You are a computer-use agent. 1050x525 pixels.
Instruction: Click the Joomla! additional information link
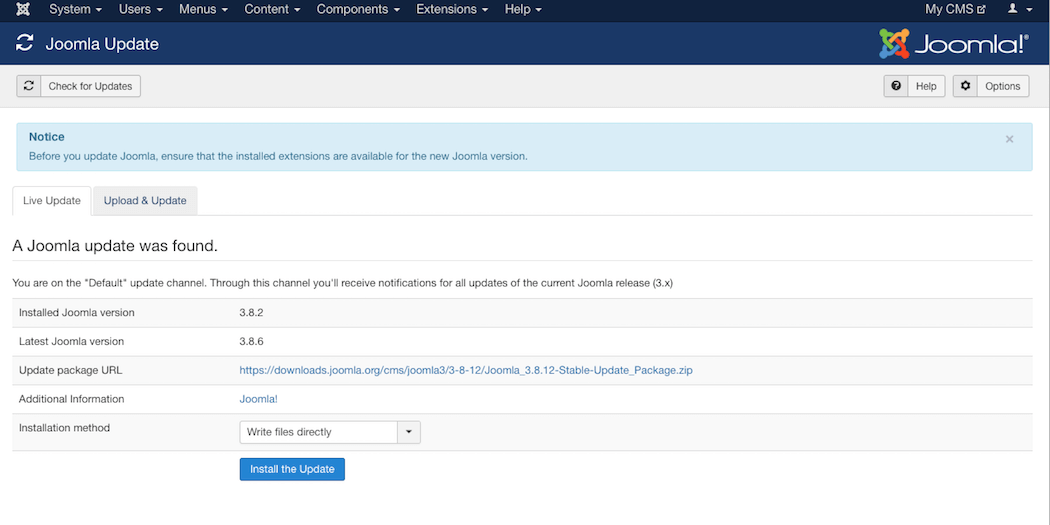point(258,399)
